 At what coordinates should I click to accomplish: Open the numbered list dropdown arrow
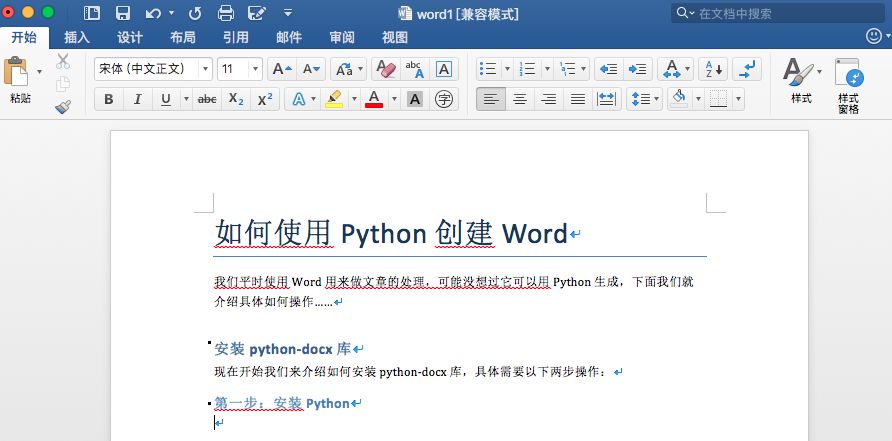547,69
